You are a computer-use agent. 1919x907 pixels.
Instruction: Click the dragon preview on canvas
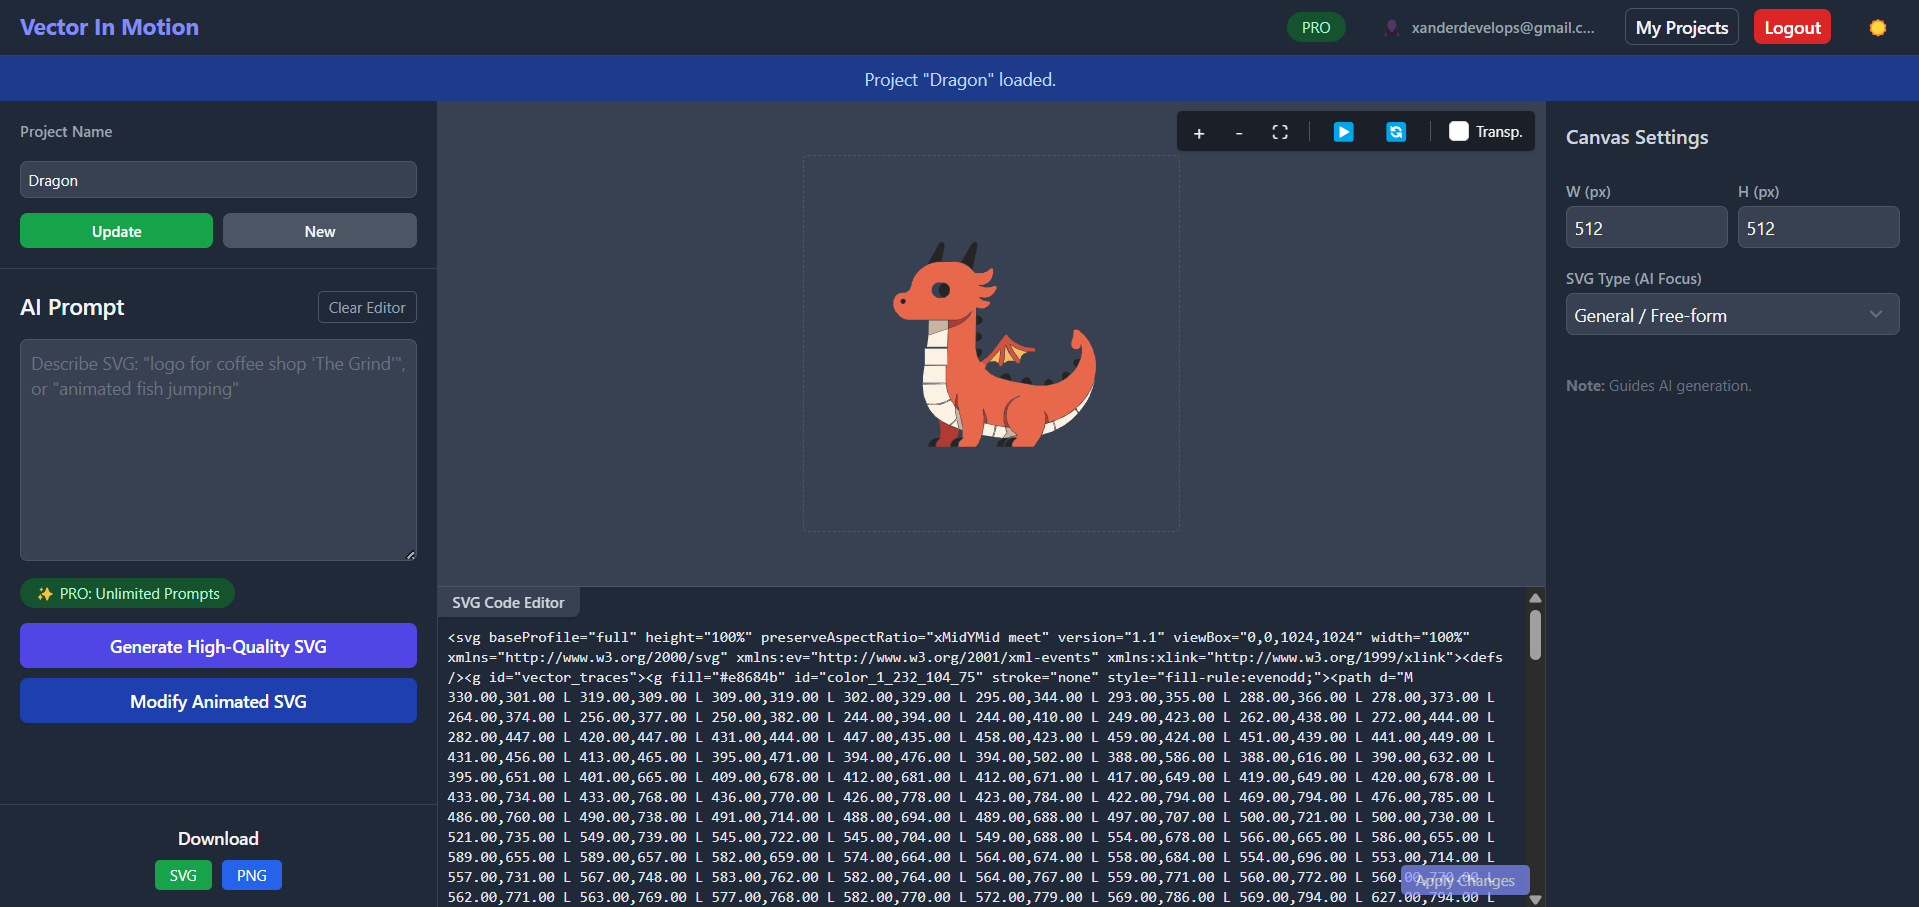(994, 344)
